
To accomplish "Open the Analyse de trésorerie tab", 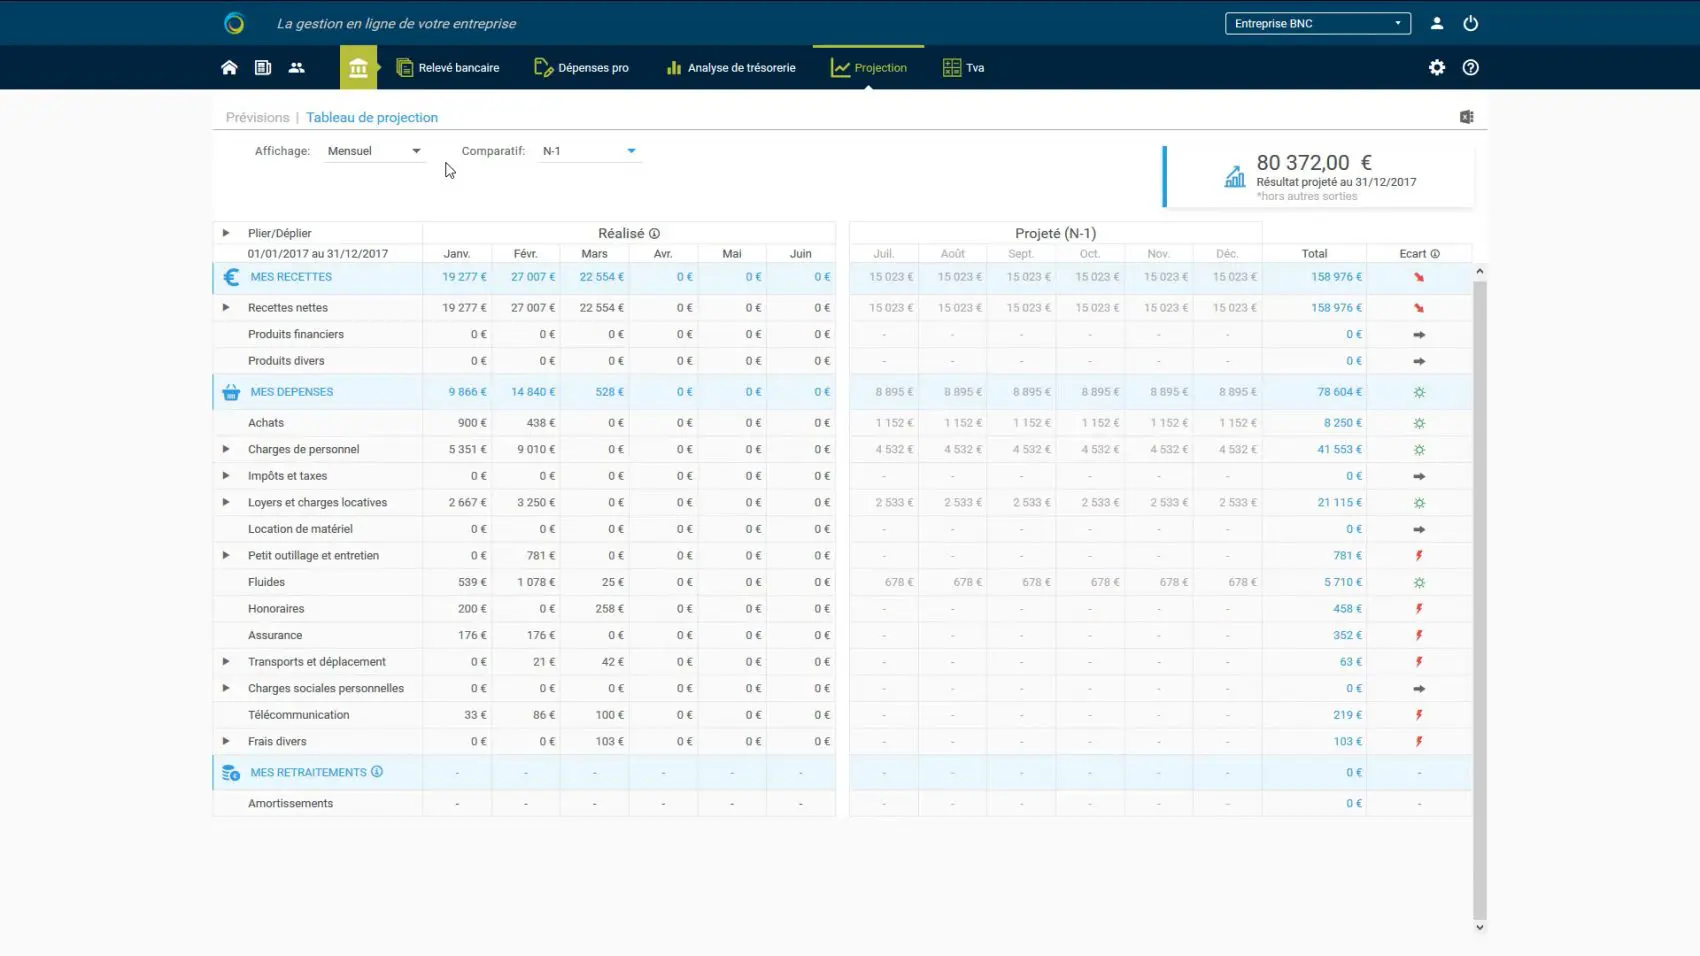I will (x=731, y=68).
